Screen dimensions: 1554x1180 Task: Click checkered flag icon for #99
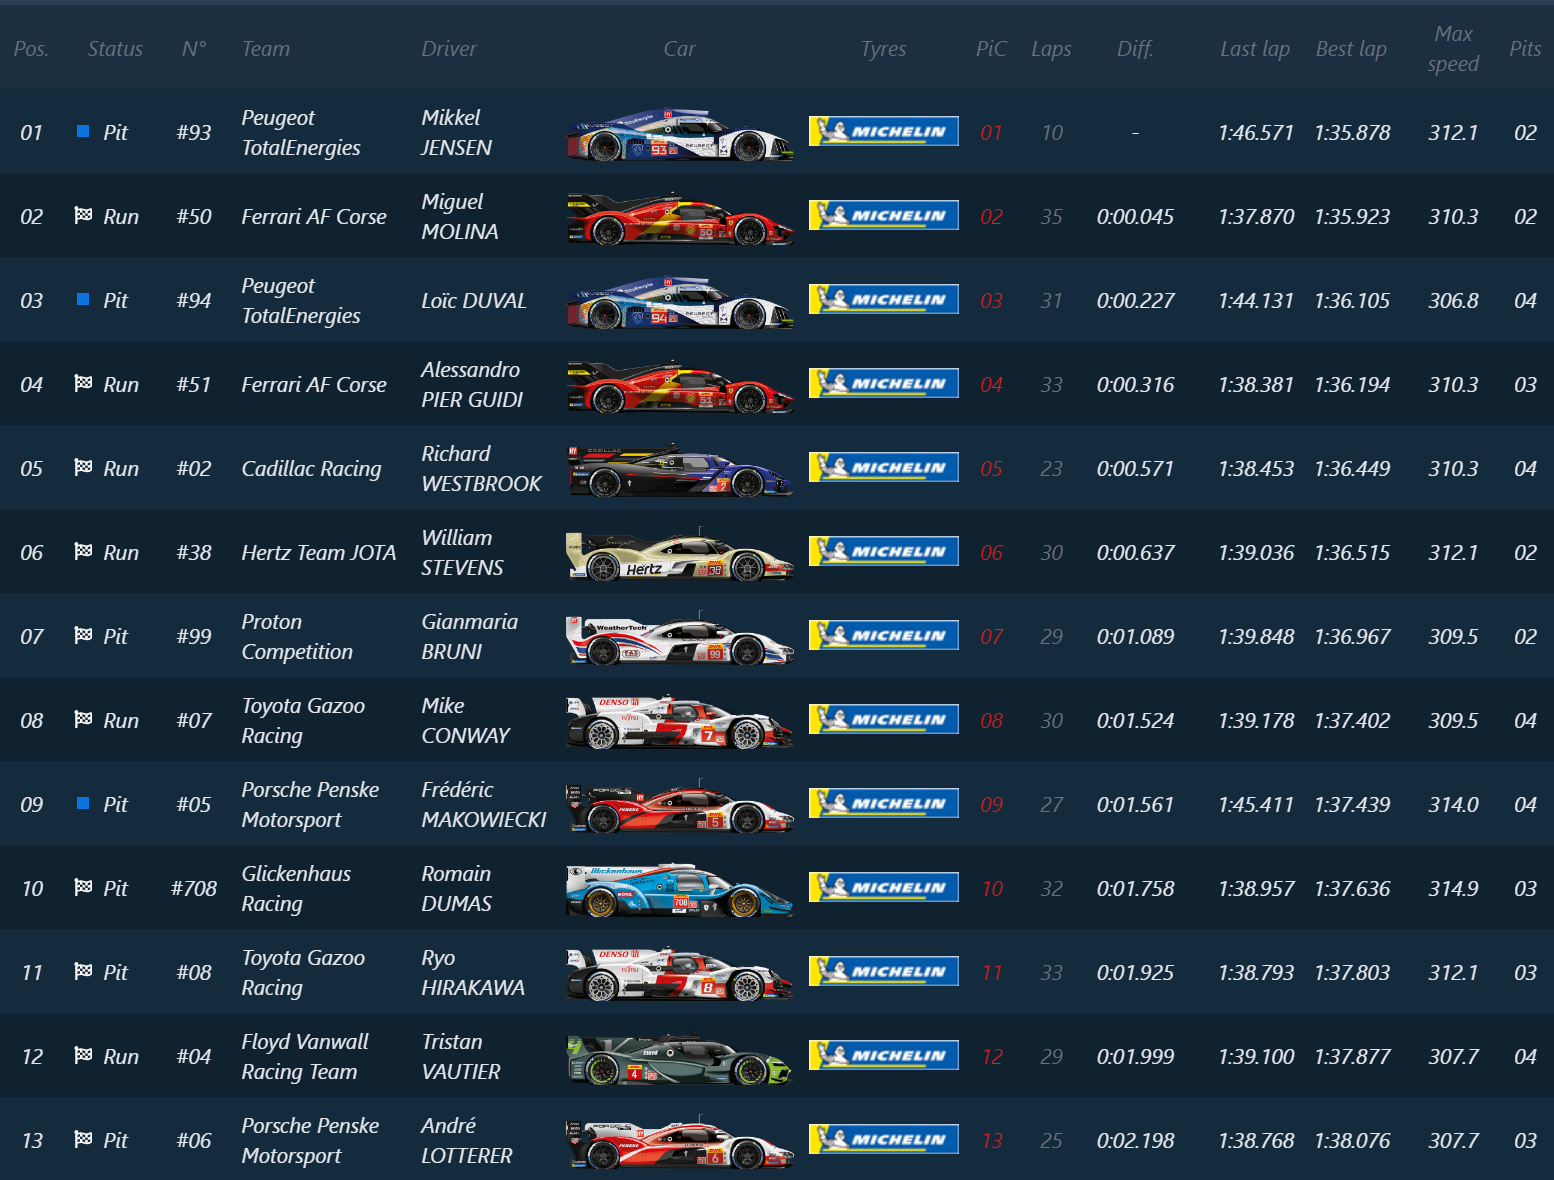[83, 635]
